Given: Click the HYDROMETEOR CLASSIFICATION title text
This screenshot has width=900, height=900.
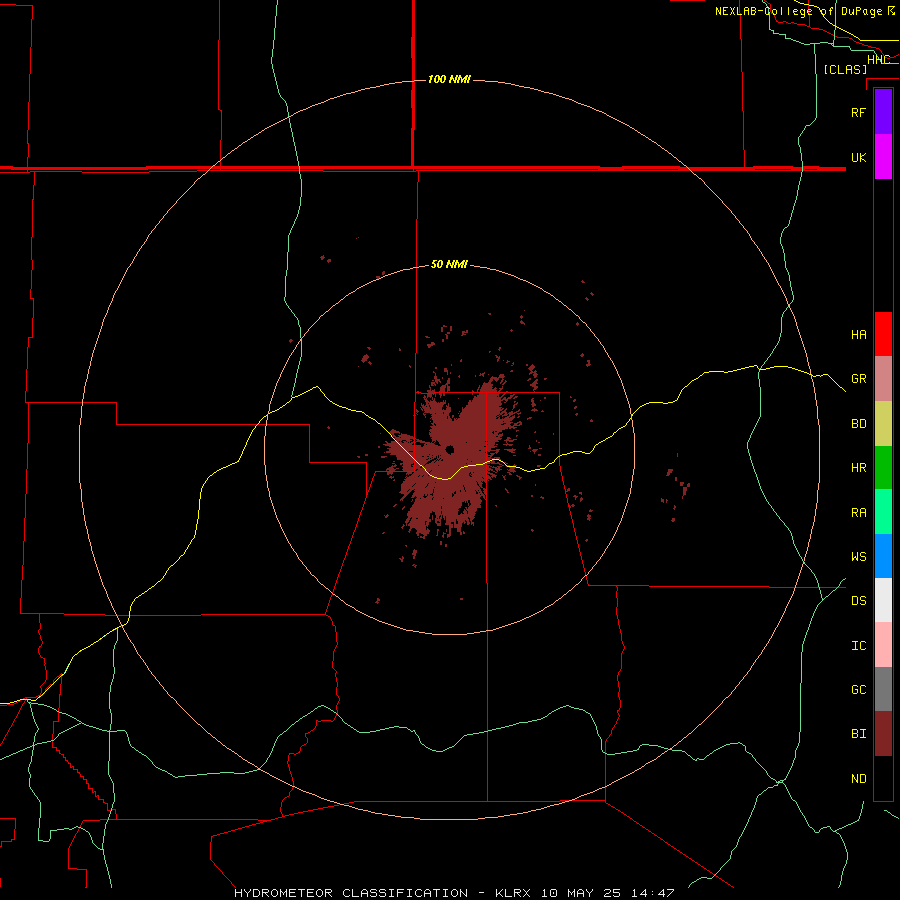Looking at the screenshot, I should click(x=351, y=893).
